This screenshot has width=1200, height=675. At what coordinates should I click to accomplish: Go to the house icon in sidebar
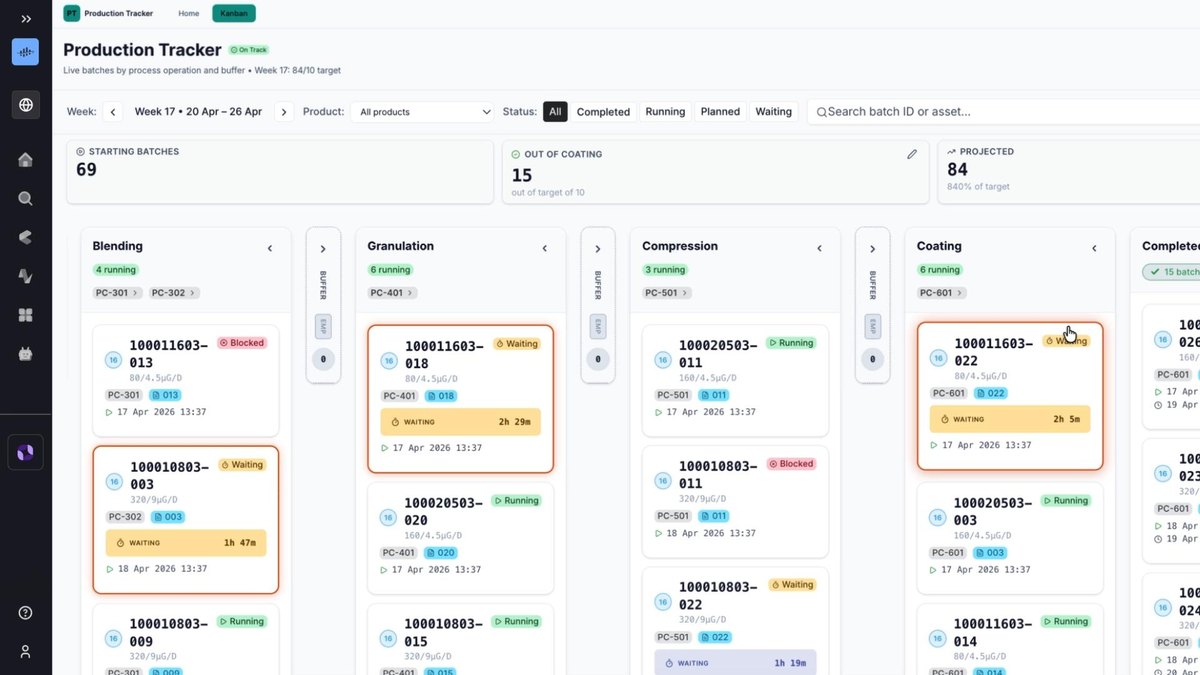26,160
